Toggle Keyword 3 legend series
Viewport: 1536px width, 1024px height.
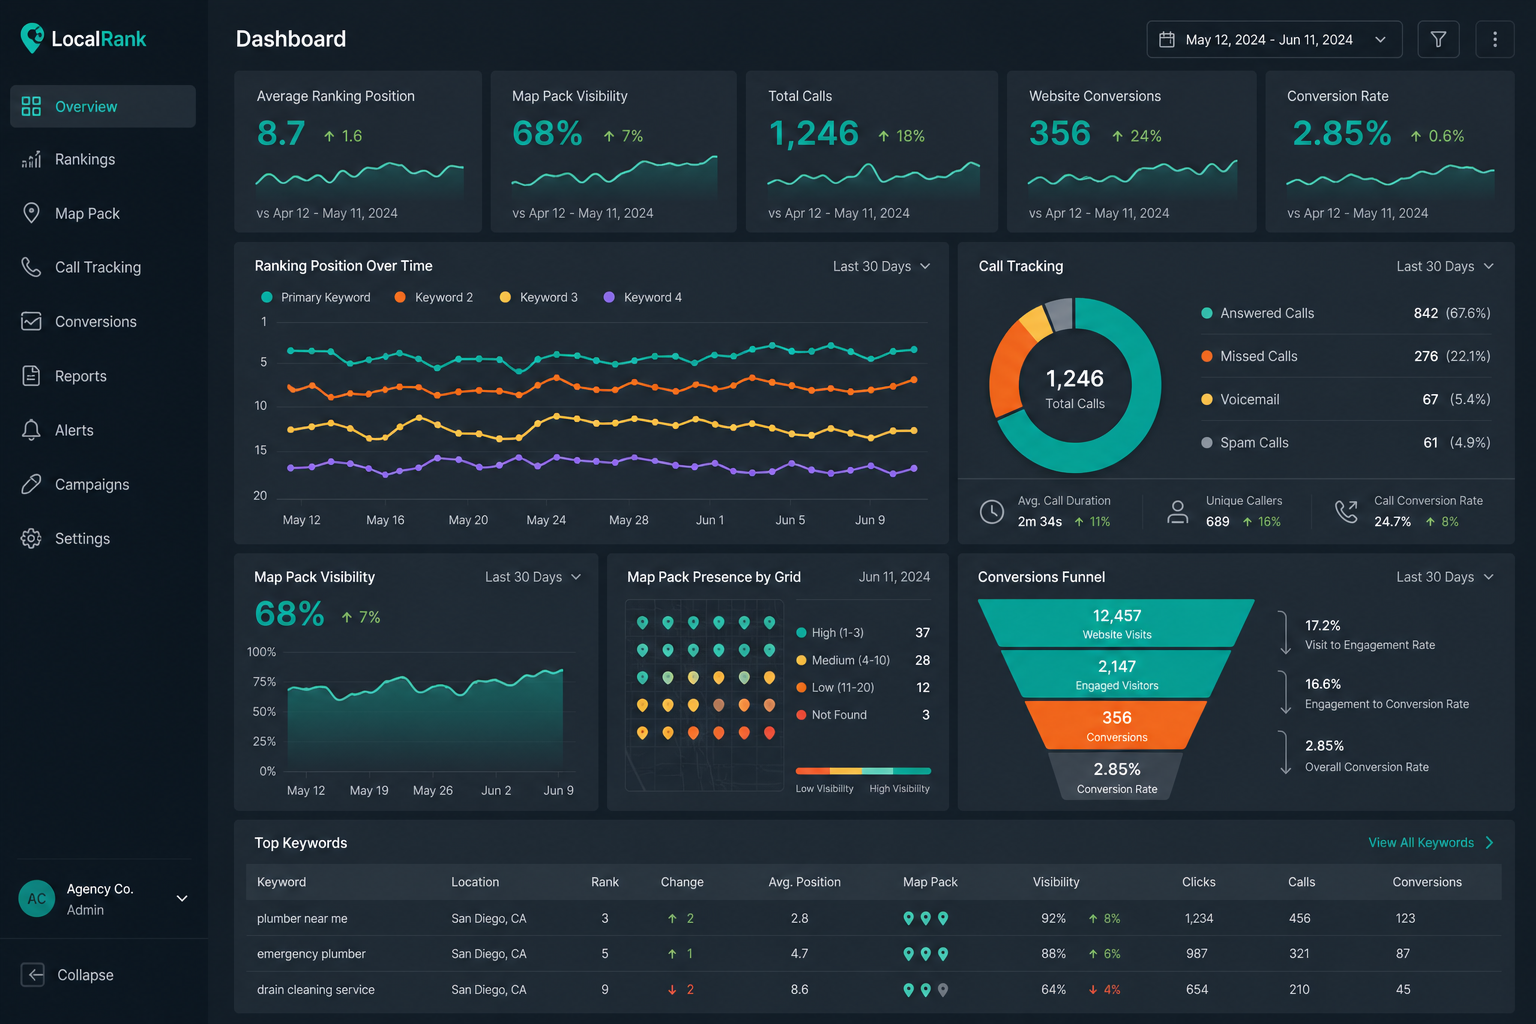(x=539, y=297)
